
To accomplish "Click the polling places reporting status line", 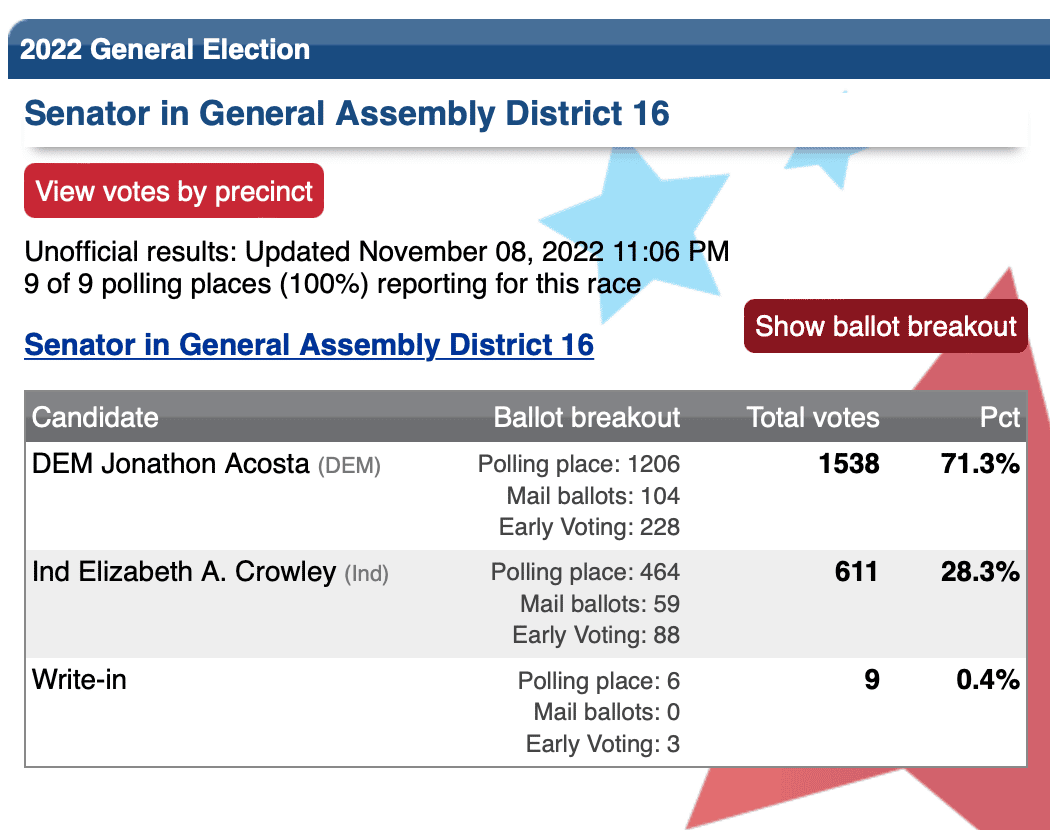I will [x=333, y=284].
